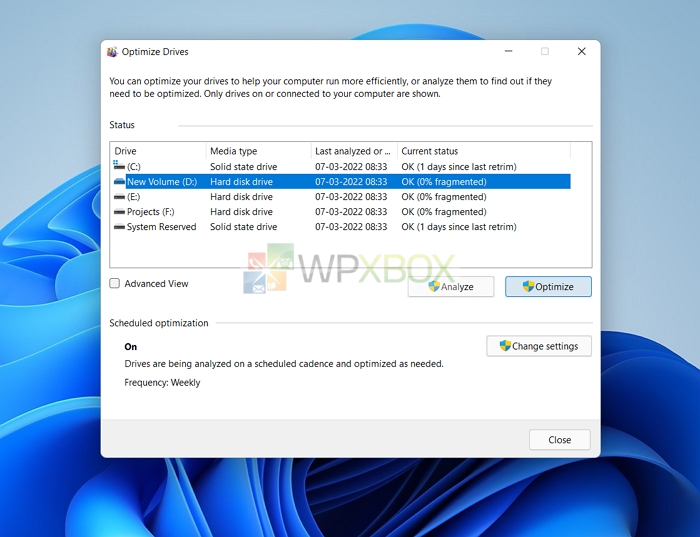Image resolution: width=700 pixels, height=537 pixels.
Task: Click the Close button at bottom
Action: tap(560, 440)
